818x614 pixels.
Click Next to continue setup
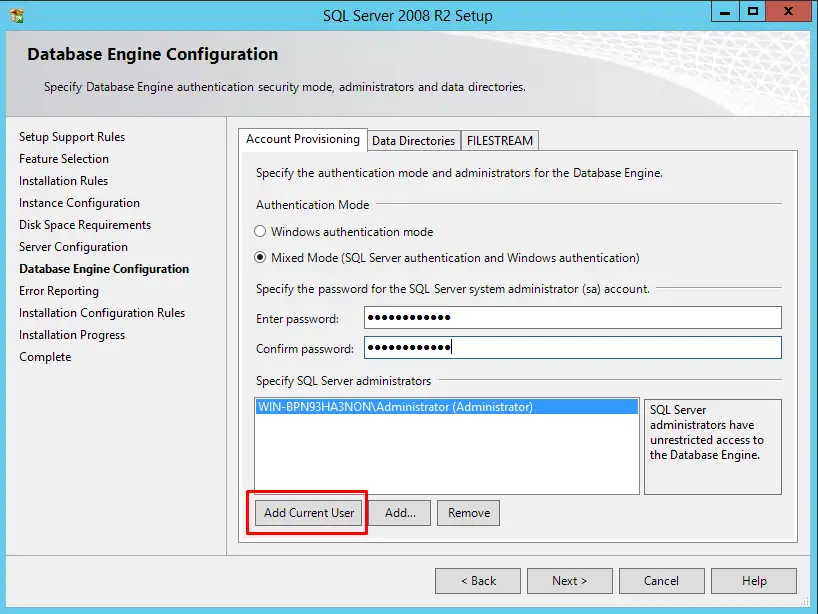(569, 580)
